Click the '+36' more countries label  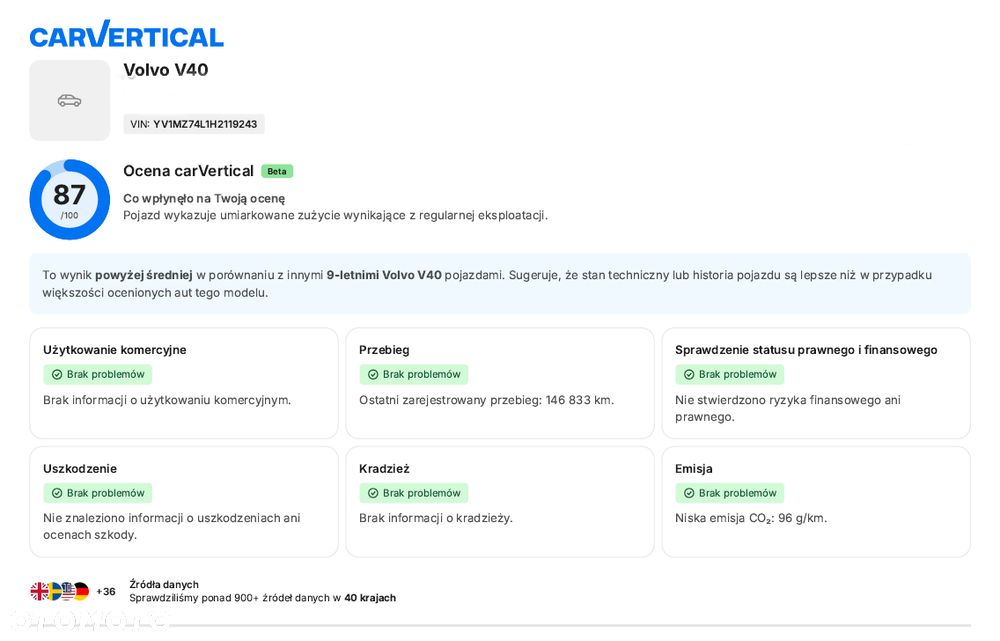coord(106,591)
